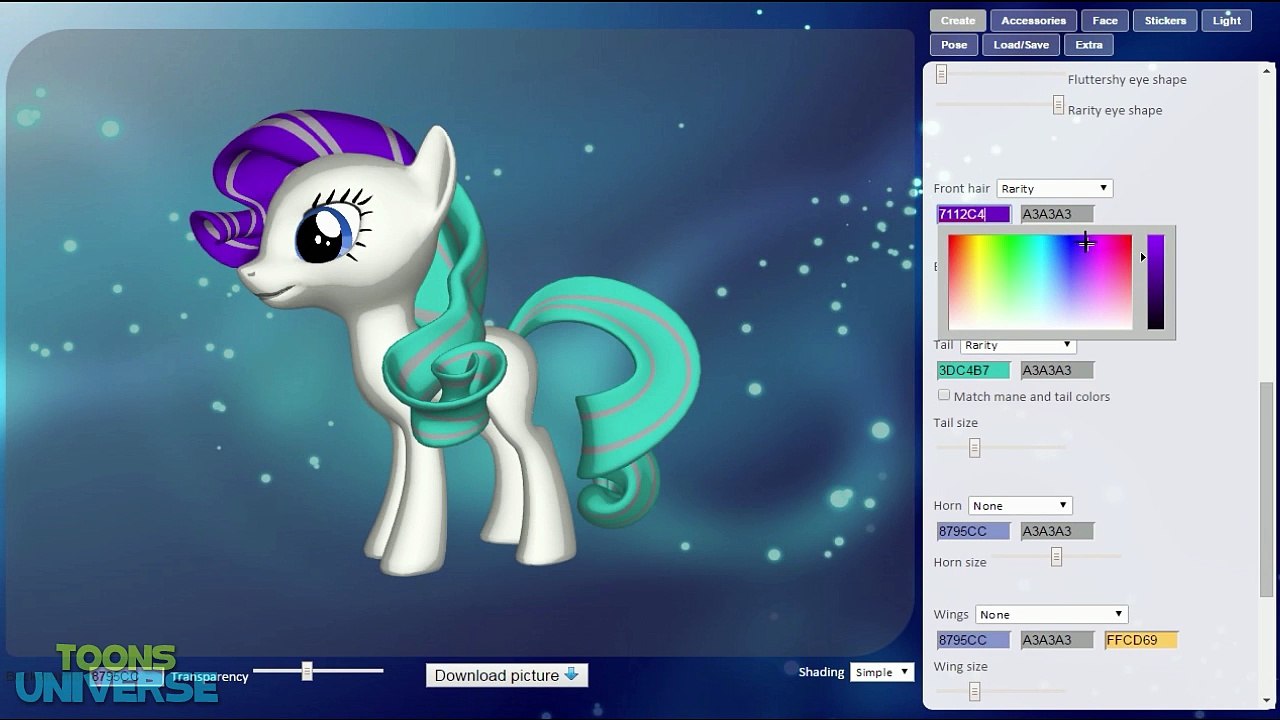The width and height of the screenshot is (1280, 720).
Task: Click the Tail size slider handle
Action: coord(974,448)
